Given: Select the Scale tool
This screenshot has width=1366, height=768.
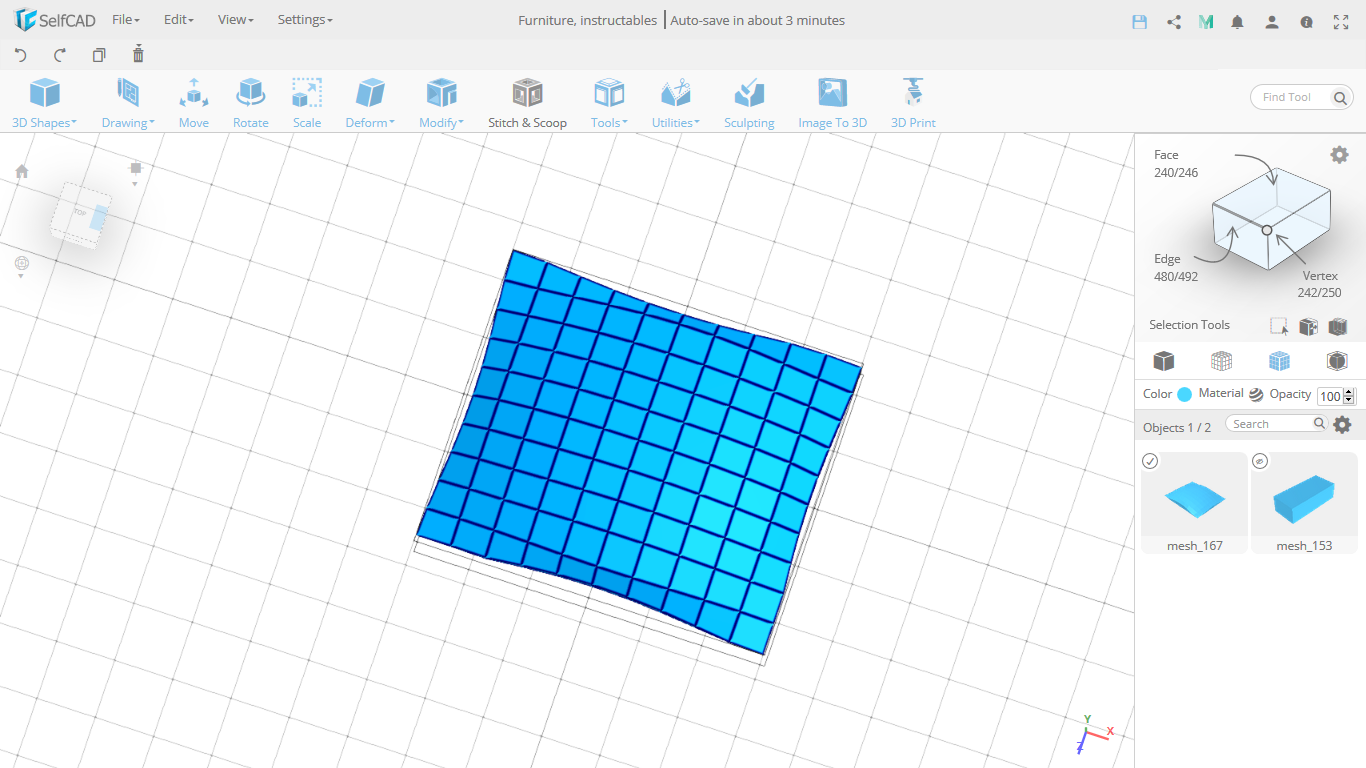Looking at the screenshot, I should tap(307, 103).
